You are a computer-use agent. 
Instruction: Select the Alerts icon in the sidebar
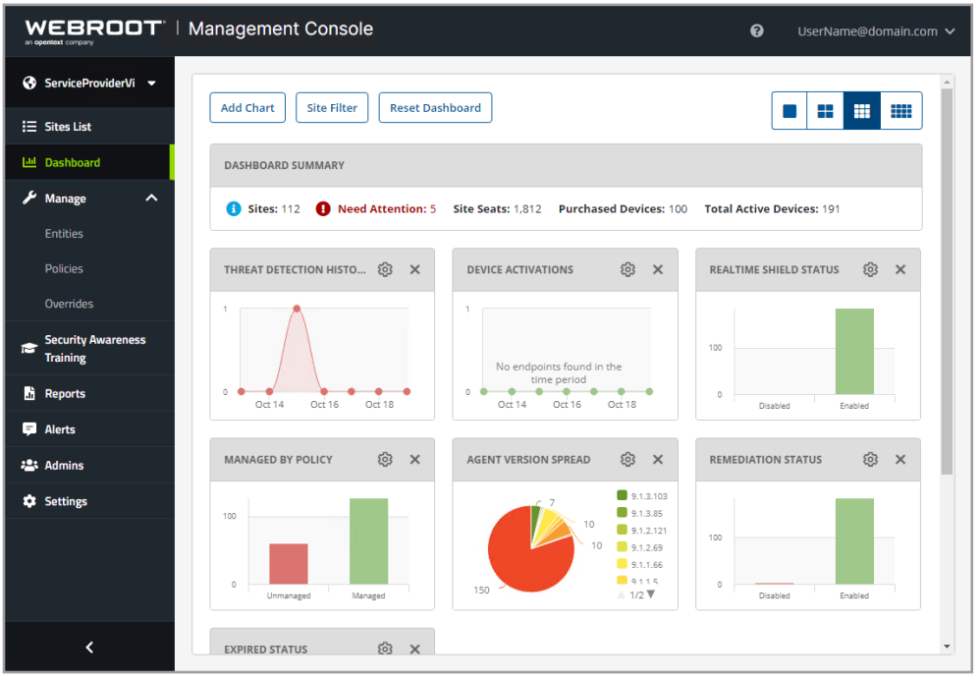[x=30, y=429]
